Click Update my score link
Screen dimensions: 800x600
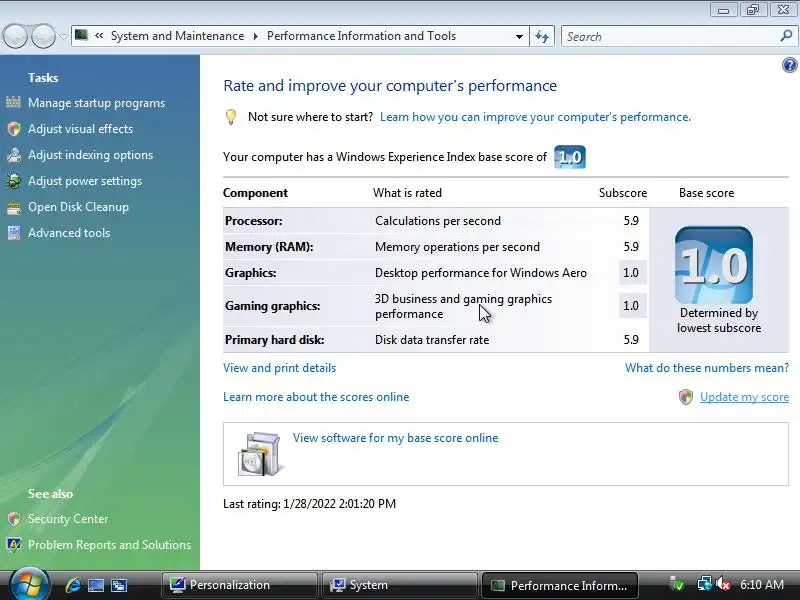(744, 397)
